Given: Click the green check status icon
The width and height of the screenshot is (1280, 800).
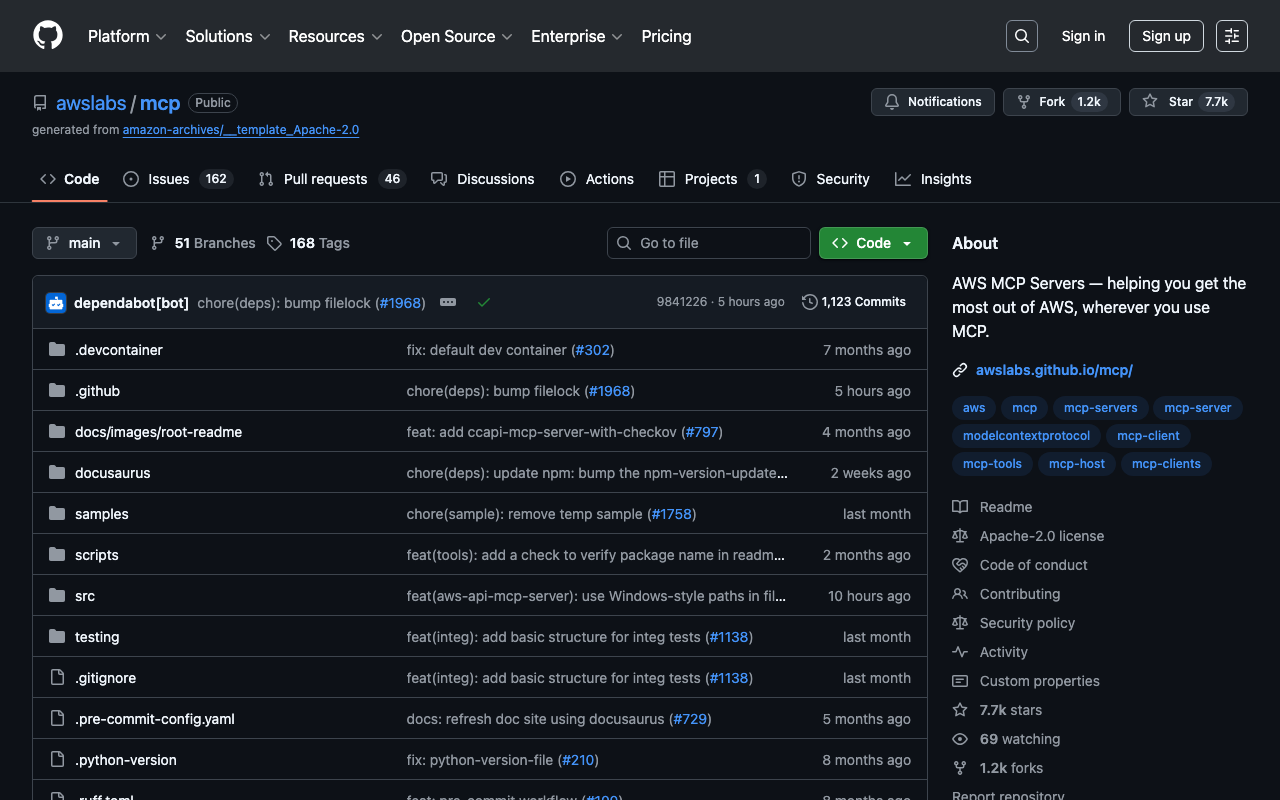Looking at the screenshot, I should coord(484,302).
